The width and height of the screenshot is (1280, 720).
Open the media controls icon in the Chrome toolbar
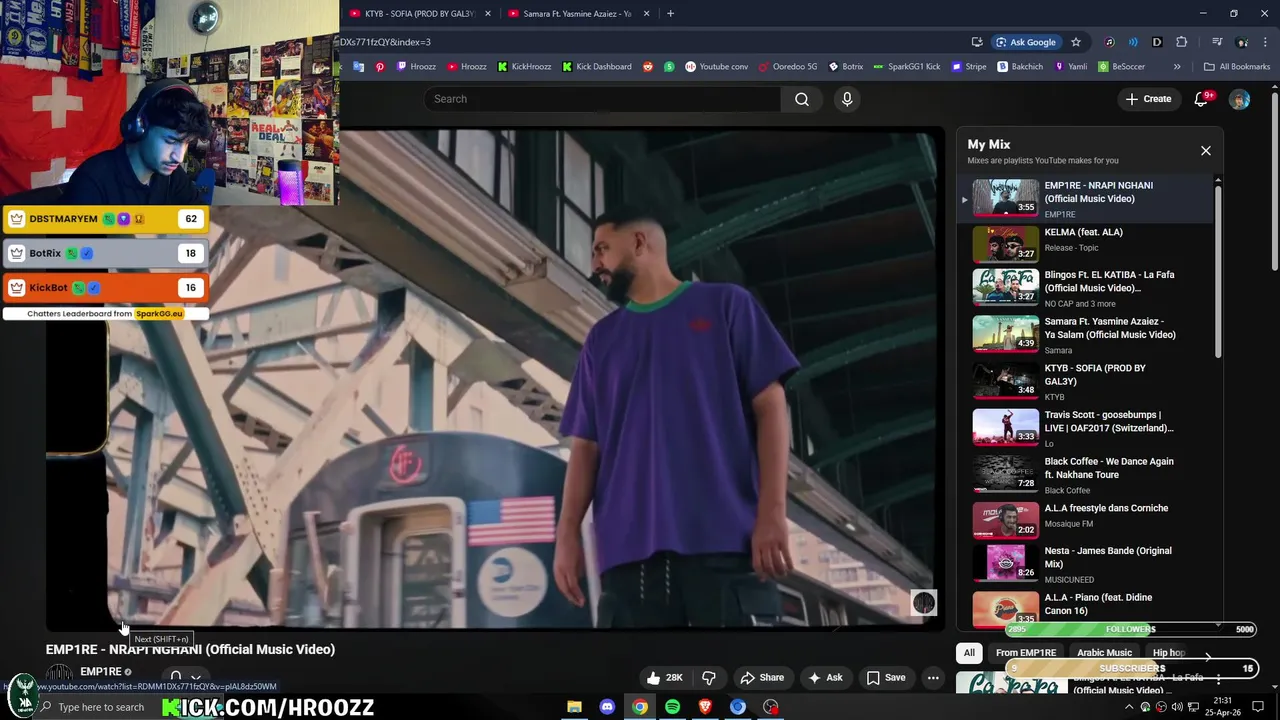[x=1217, y=42]
